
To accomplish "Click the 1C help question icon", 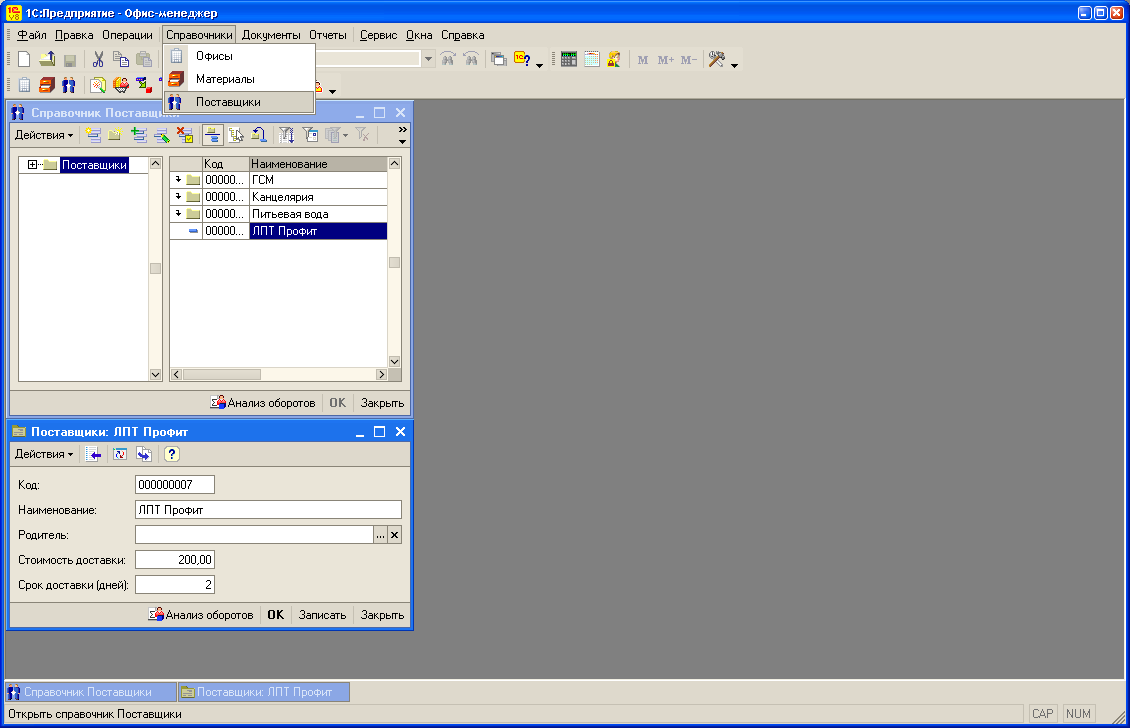I will pos(522,59).
